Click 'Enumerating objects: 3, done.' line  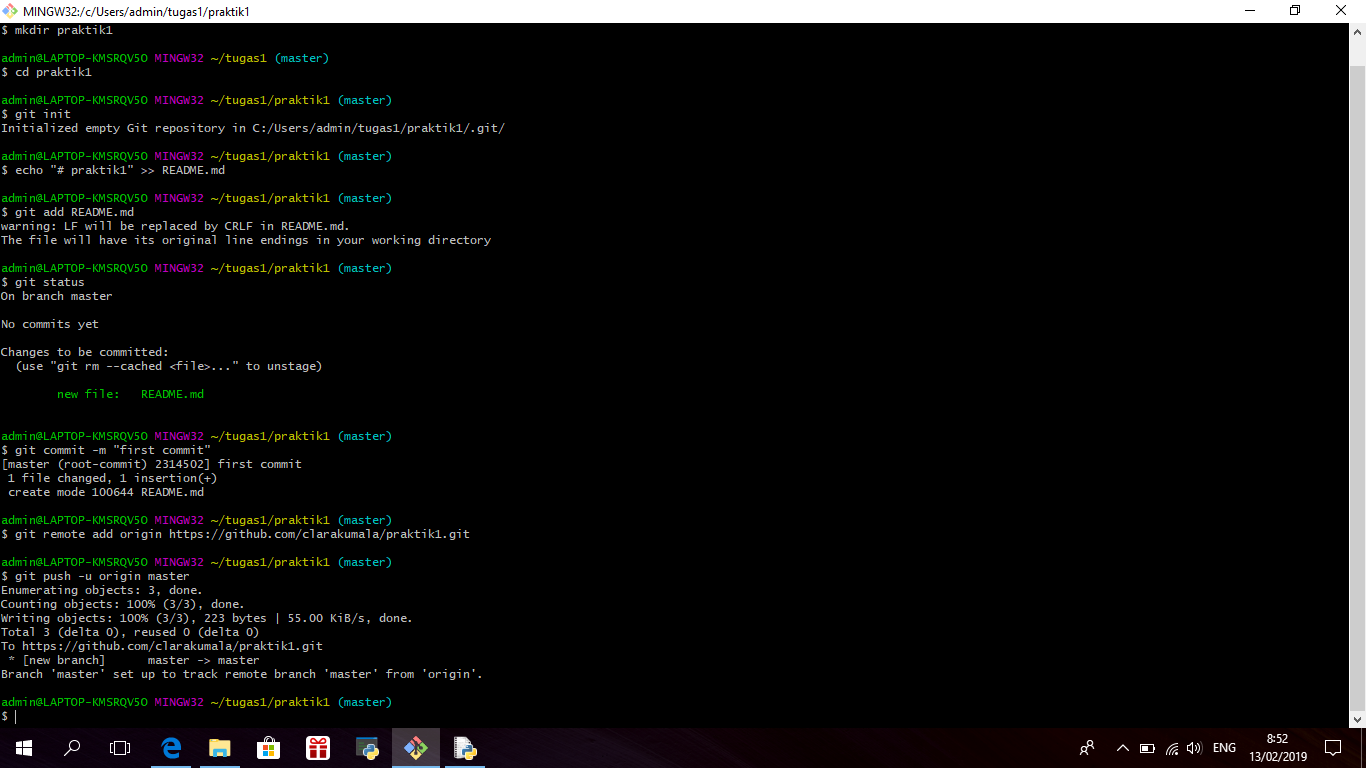tap(102, 590)
